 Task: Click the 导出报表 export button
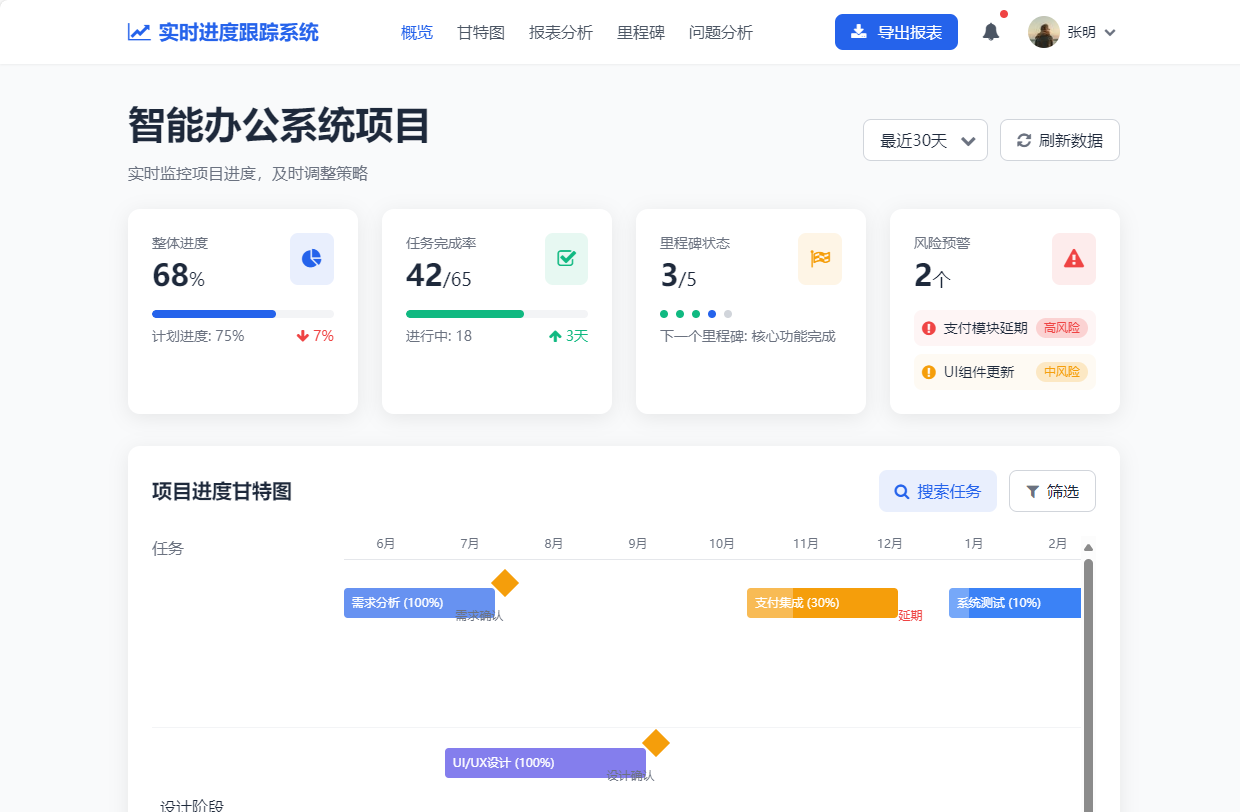pos(896,32)
